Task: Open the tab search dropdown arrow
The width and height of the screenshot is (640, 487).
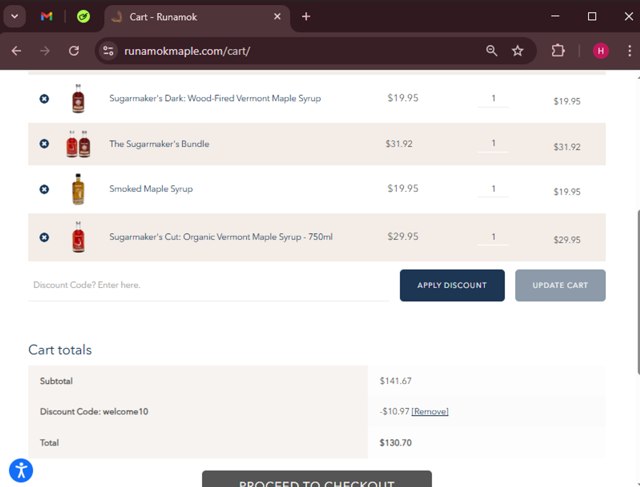Action: 15,16
